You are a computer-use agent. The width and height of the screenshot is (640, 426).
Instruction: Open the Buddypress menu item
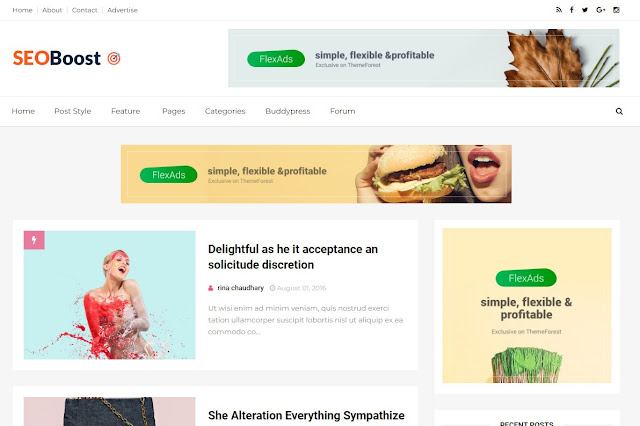pyautogui.click(x=288, y=111)
